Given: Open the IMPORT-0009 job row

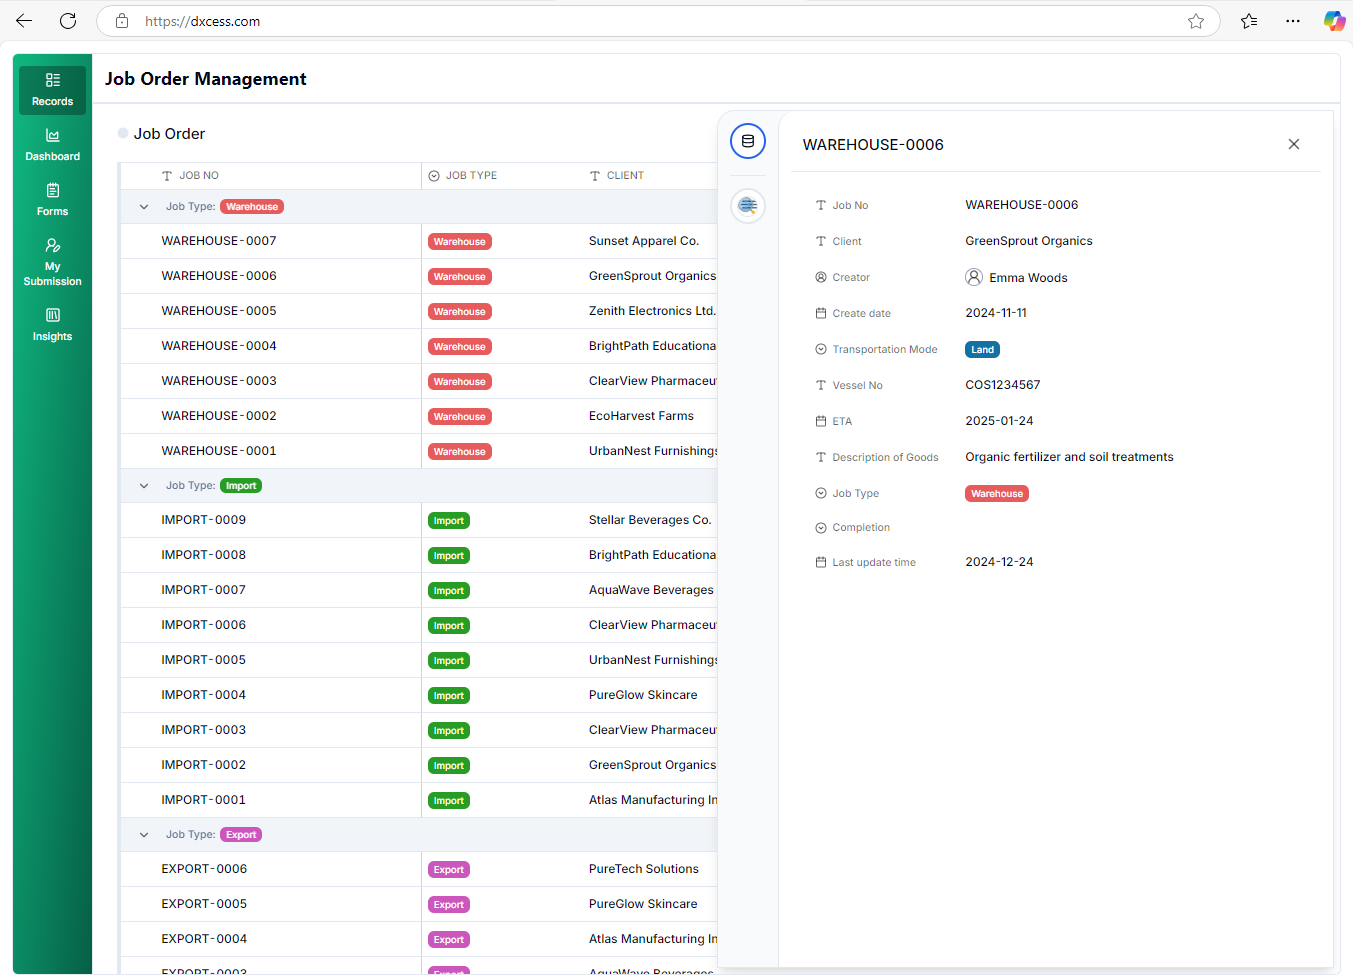Looking at the screenshot, I should [x=204, y=520].
